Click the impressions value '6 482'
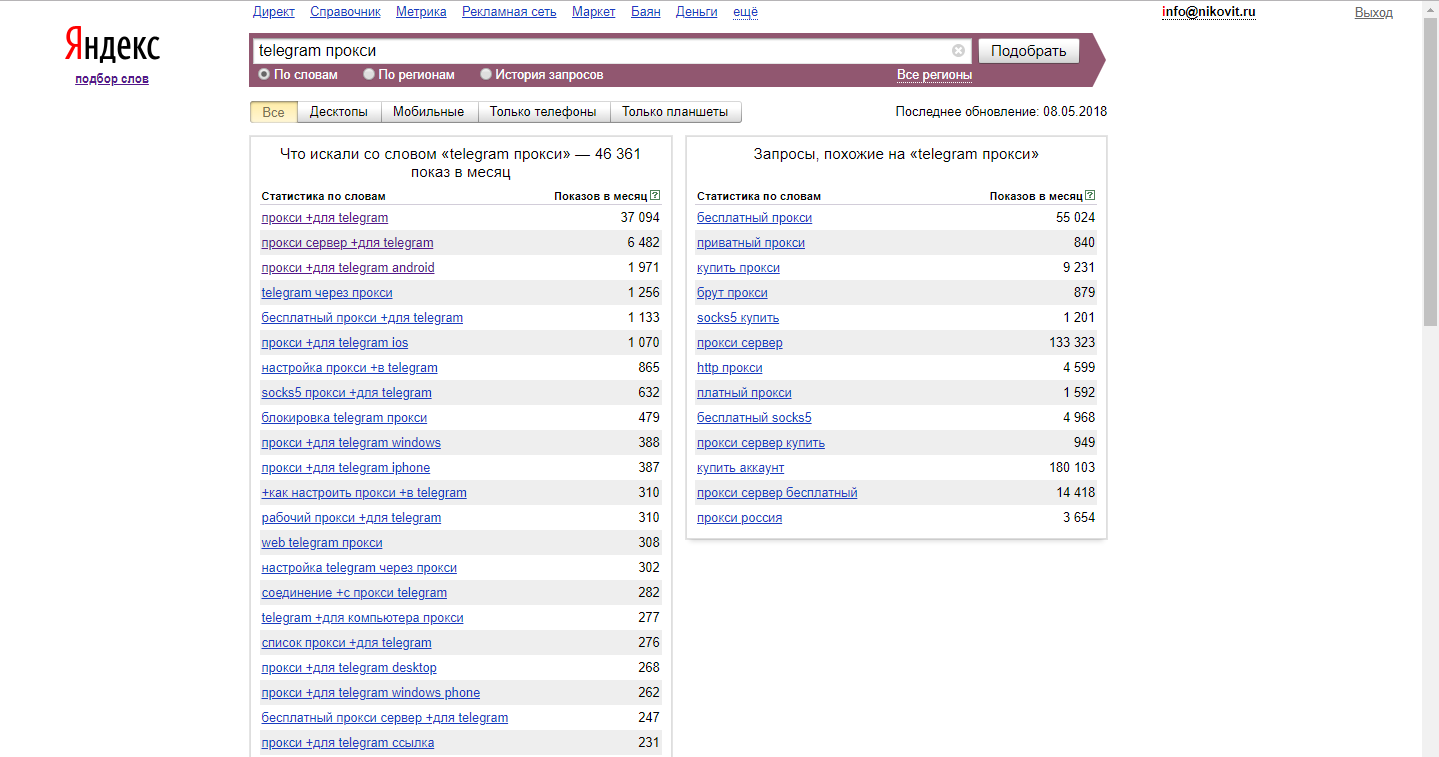Image resolution: width=1439 pixels, height=757 pixels. (x=644, y=243)
